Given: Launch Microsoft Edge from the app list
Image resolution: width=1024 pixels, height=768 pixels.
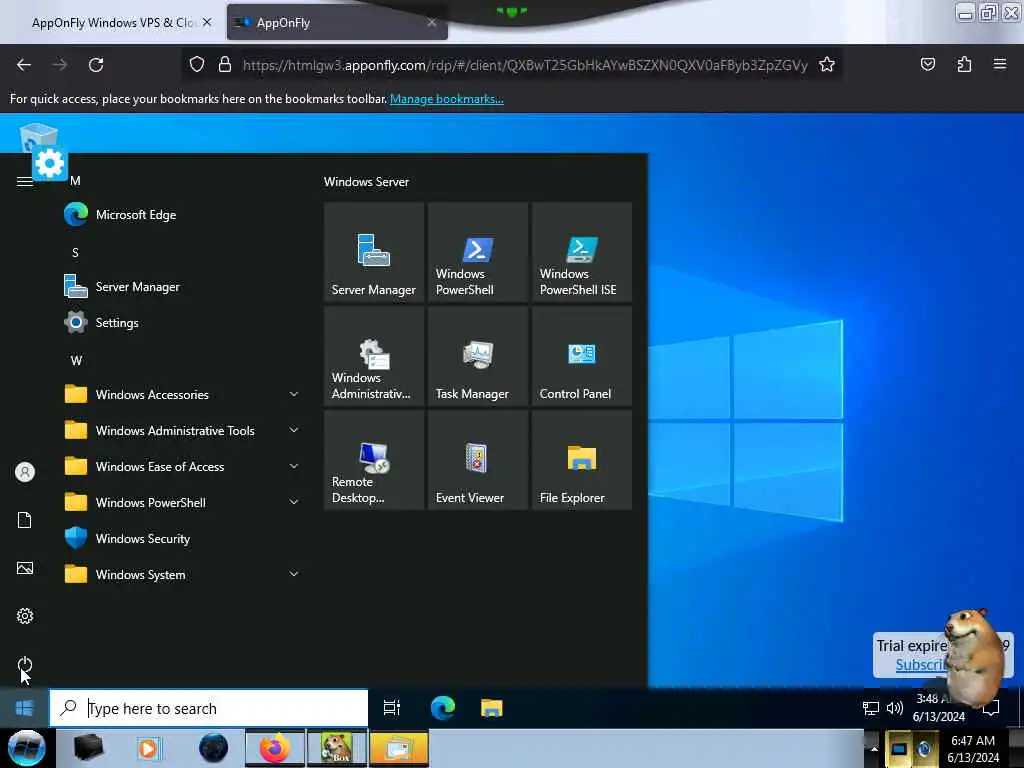Looking at the screenshot, I should tap(183, 215).
